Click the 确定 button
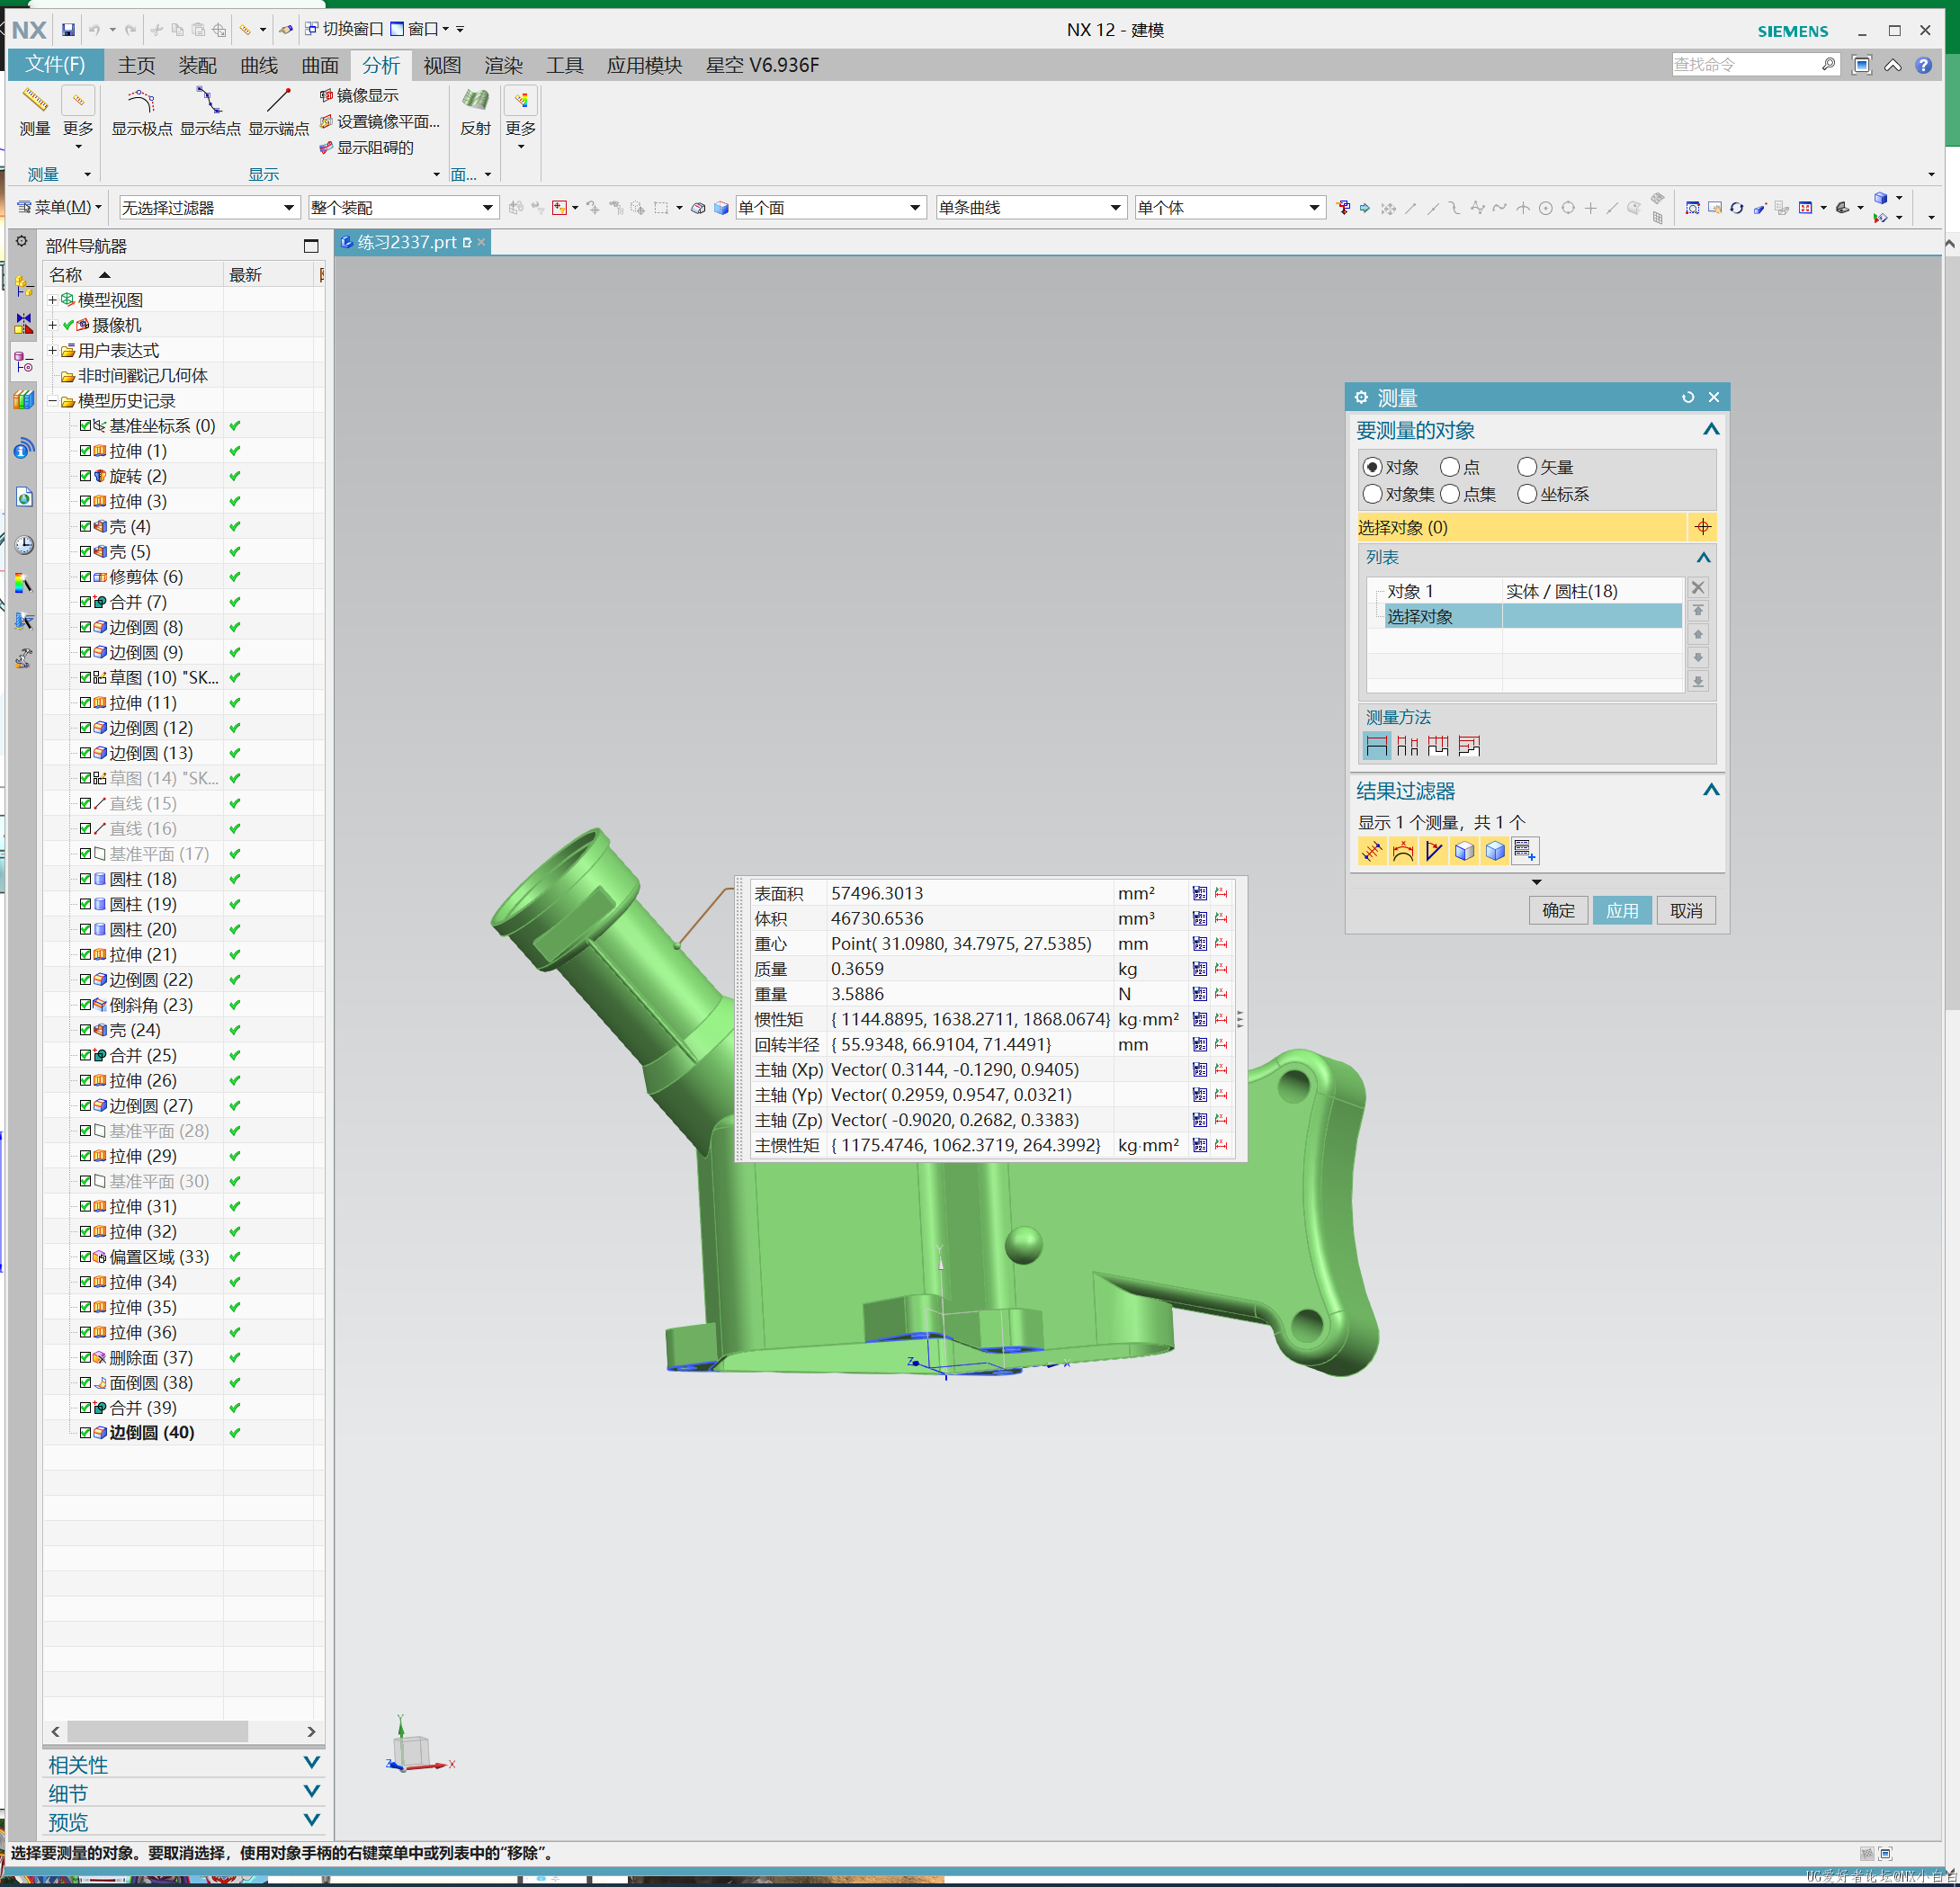 pyautogui.click(x=1558, y=910)
